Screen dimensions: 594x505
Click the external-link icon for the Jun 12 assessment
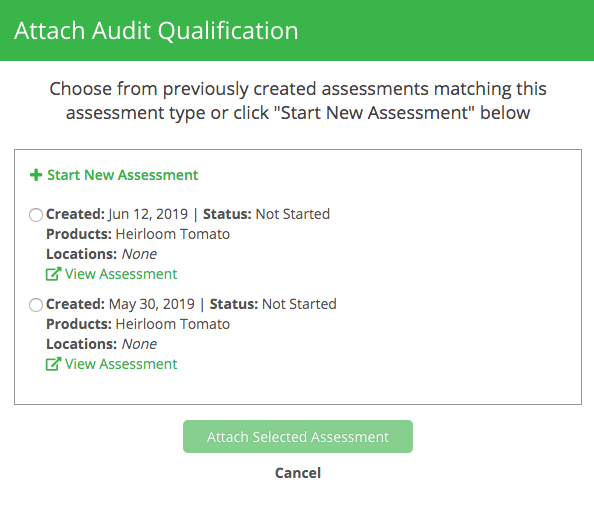click(53, 274)
